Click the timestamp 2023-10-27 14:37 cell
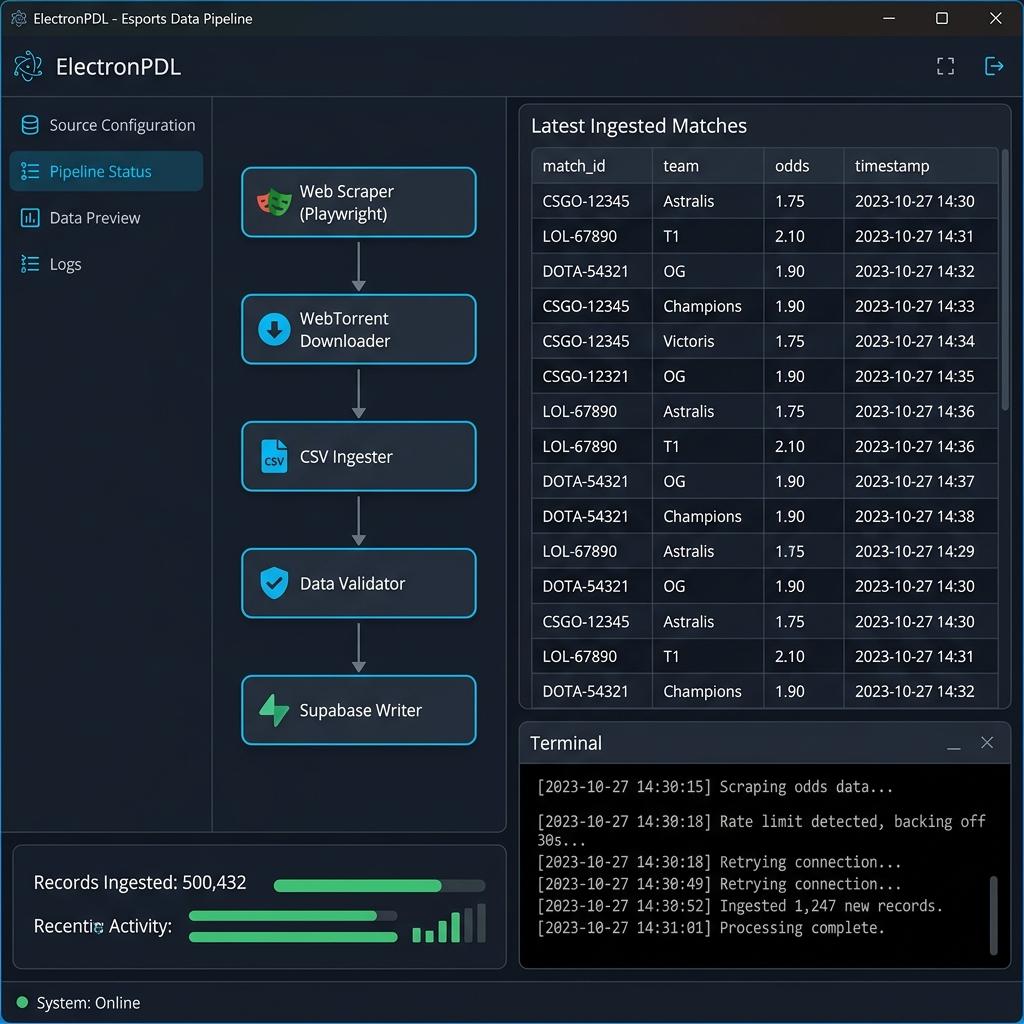 921,481
